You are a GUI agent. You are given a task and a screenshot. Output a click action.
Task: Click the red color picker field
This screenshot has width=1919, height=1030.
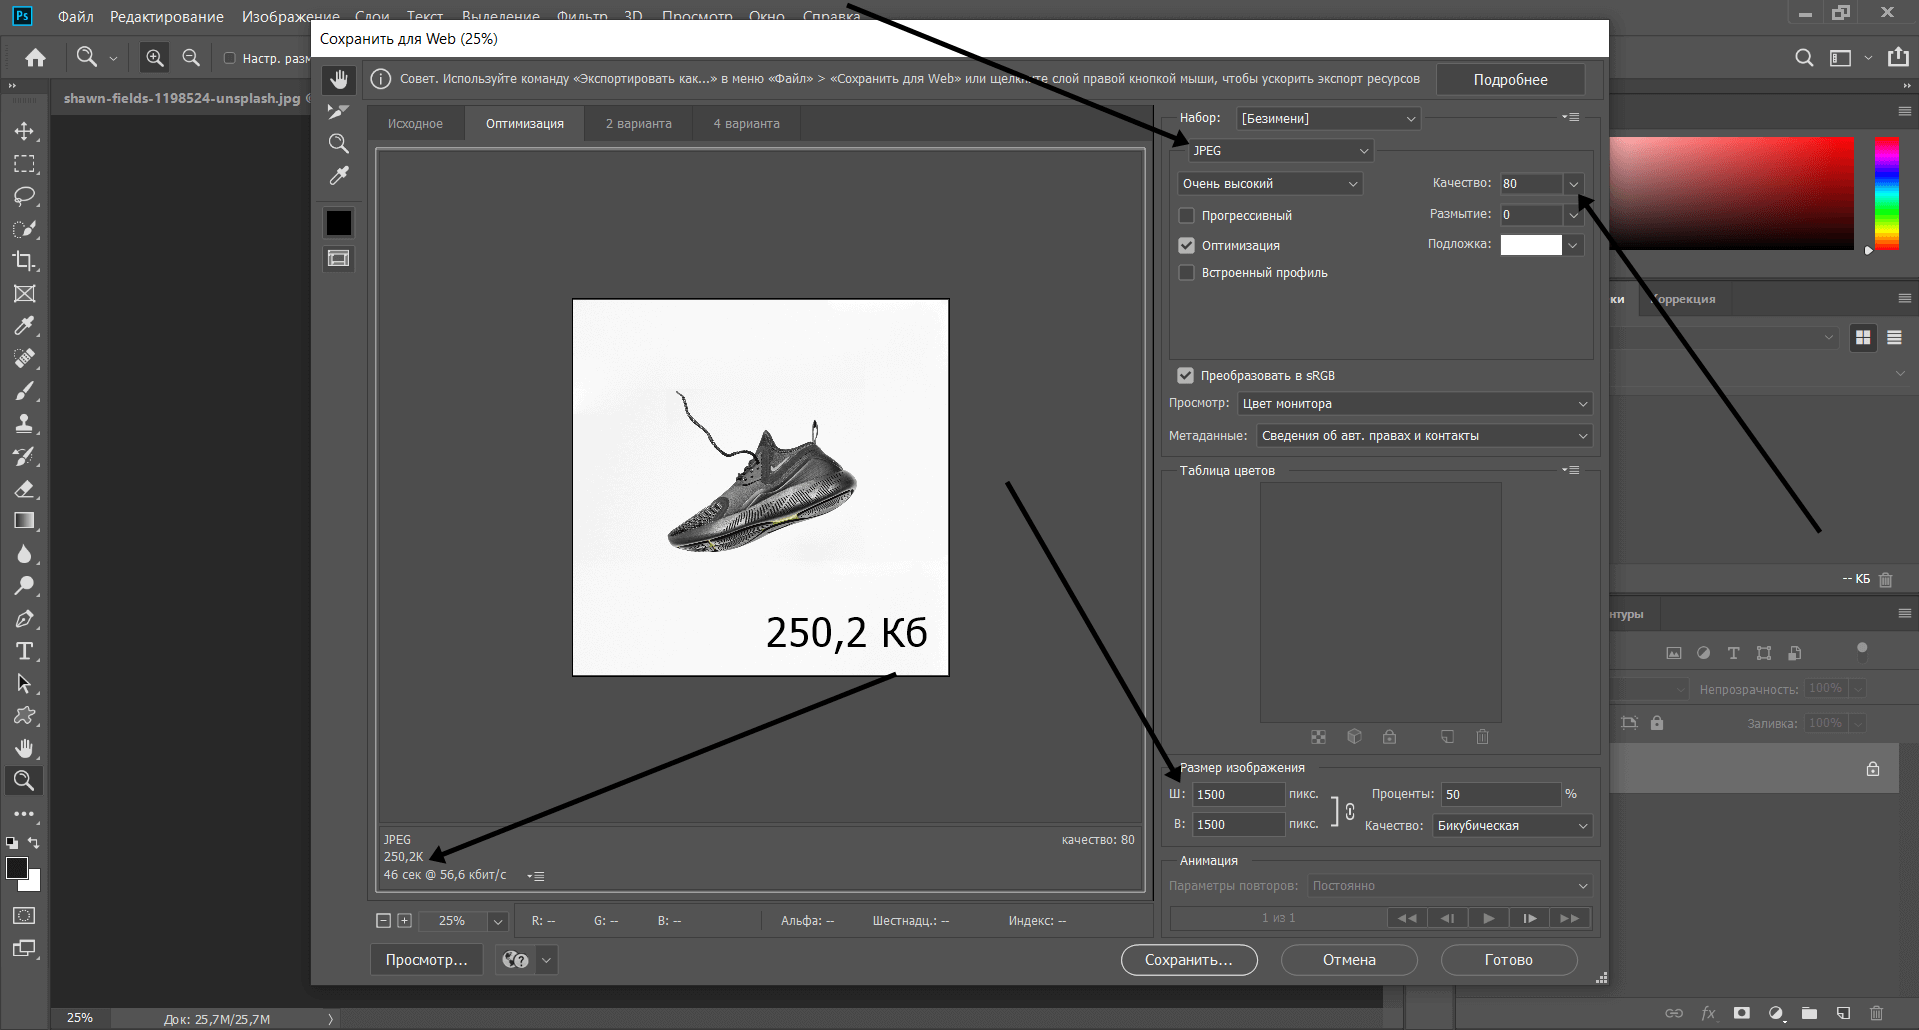pos(1731,193)
